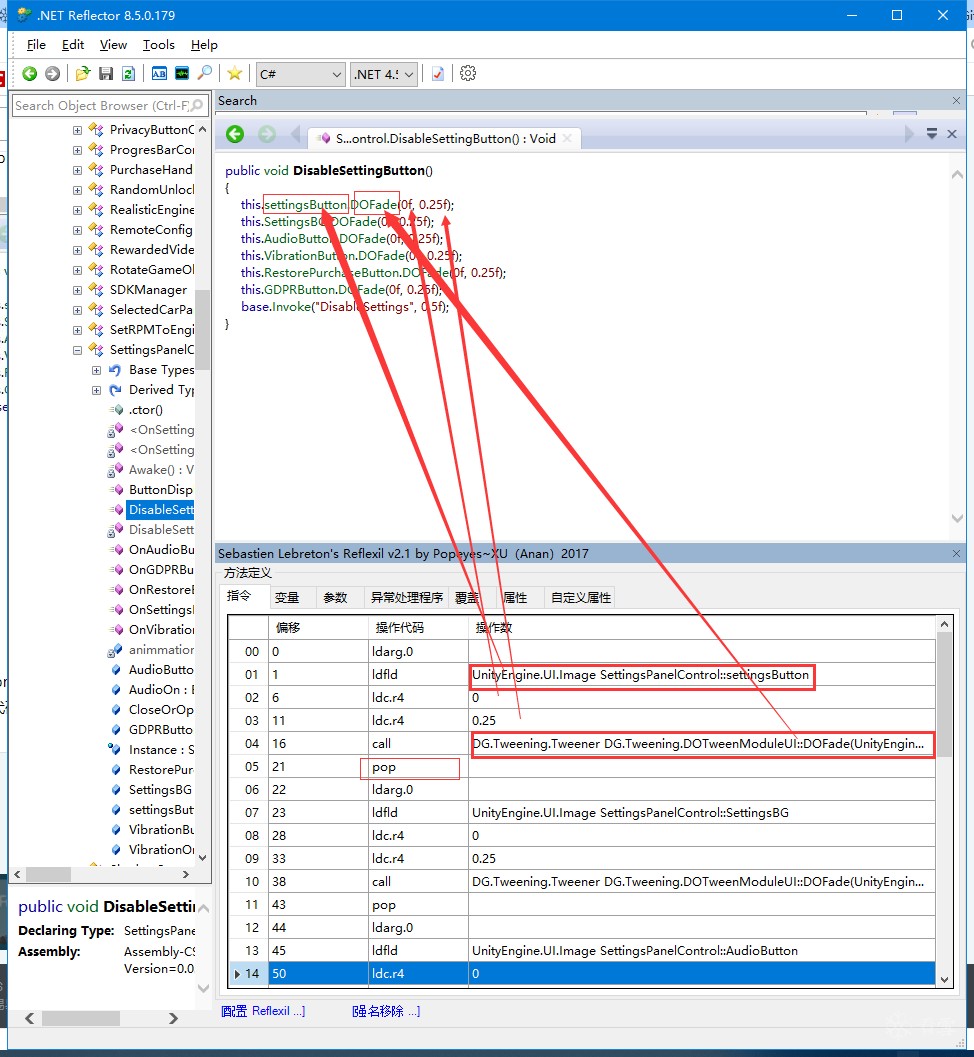Click the magnifying glass search toolbar icon
974x1057 pixels.
(205, 73)
